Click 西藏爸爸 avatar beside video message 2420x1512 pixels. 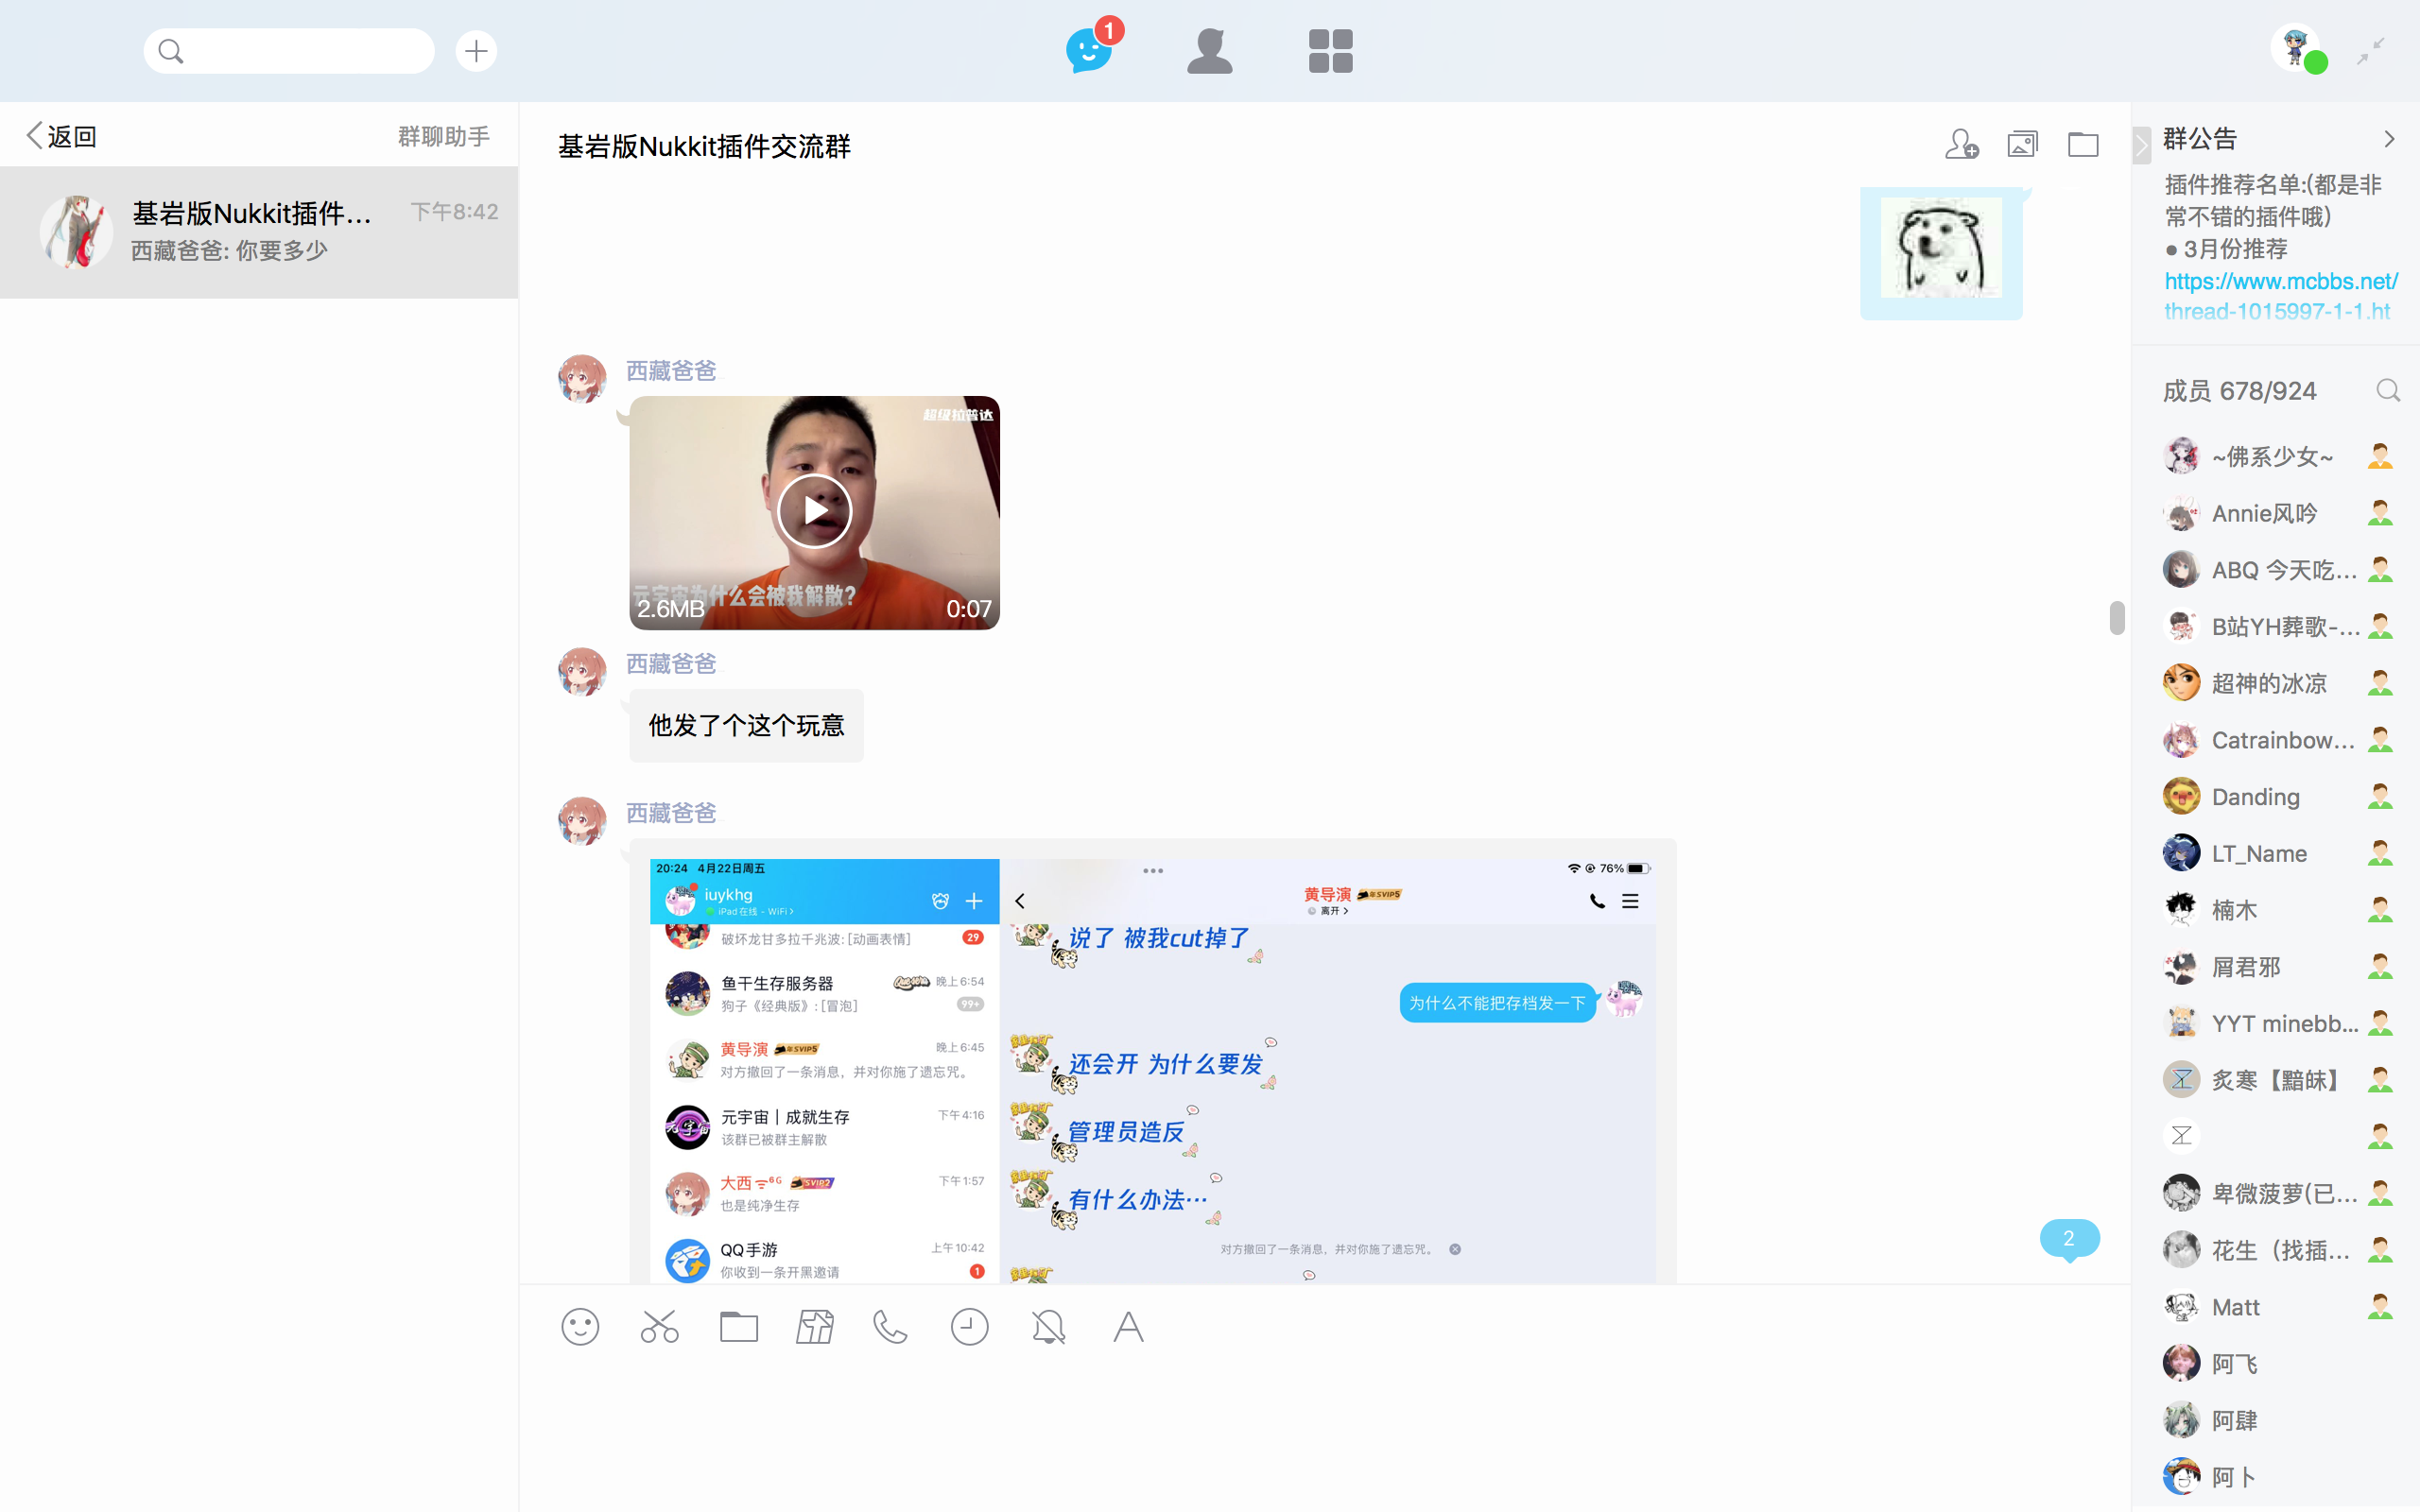582,379
